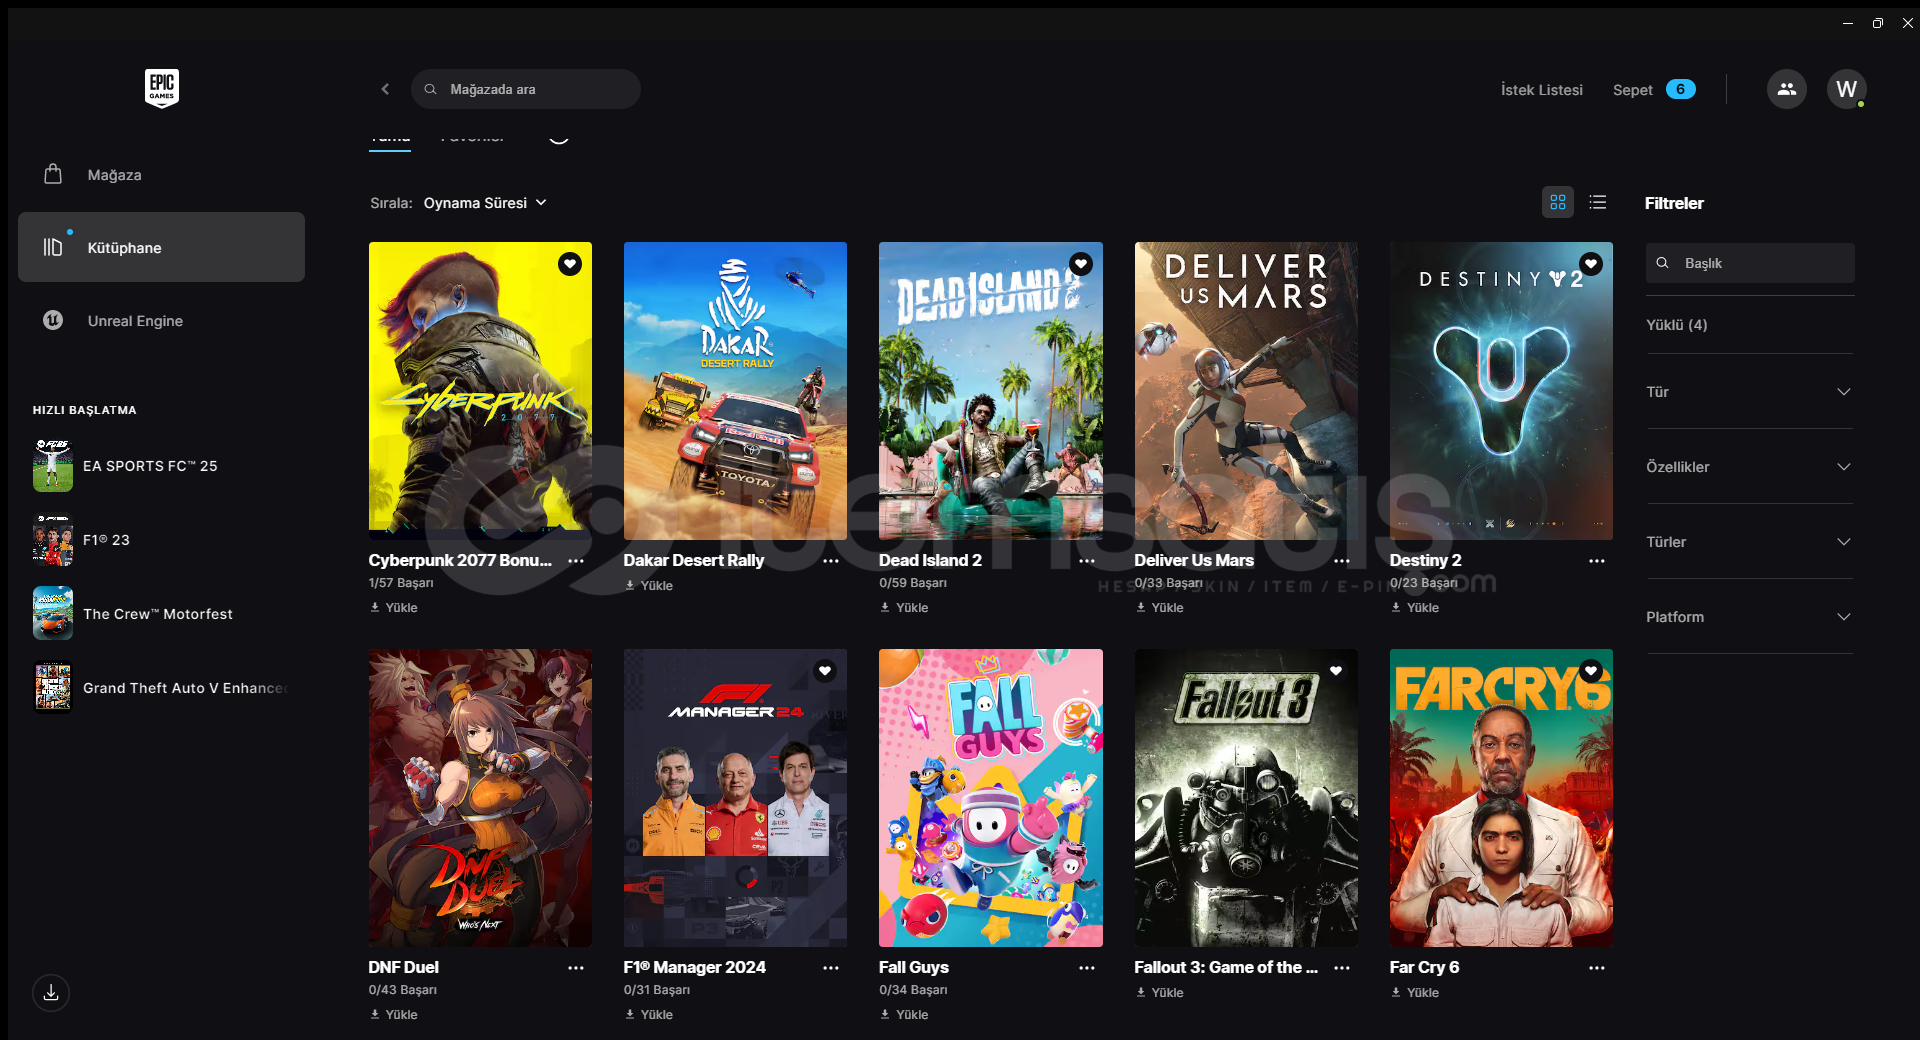Image resolution: width=1920 pixels, height=1040 pixels.
Task: Open the W profile avatar menu
Action: (1846, 89)
